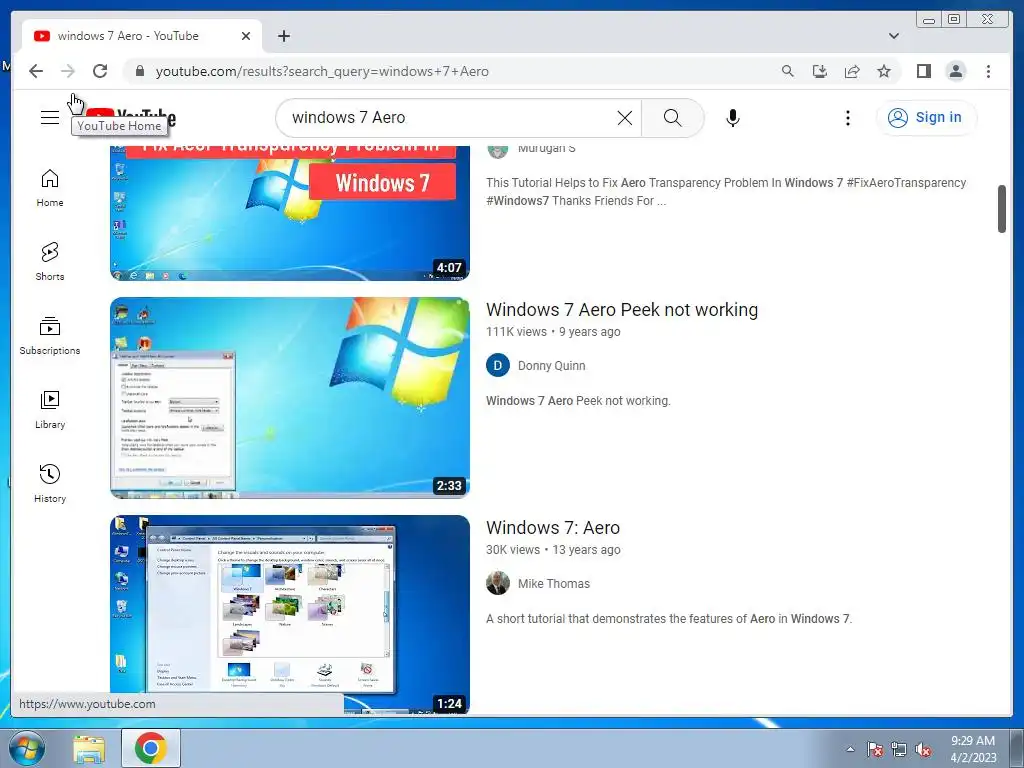This screenshot has width=1024, height=768.
Task: Click the description A short tutorial that demonstrates
Action: click(669, 618)
